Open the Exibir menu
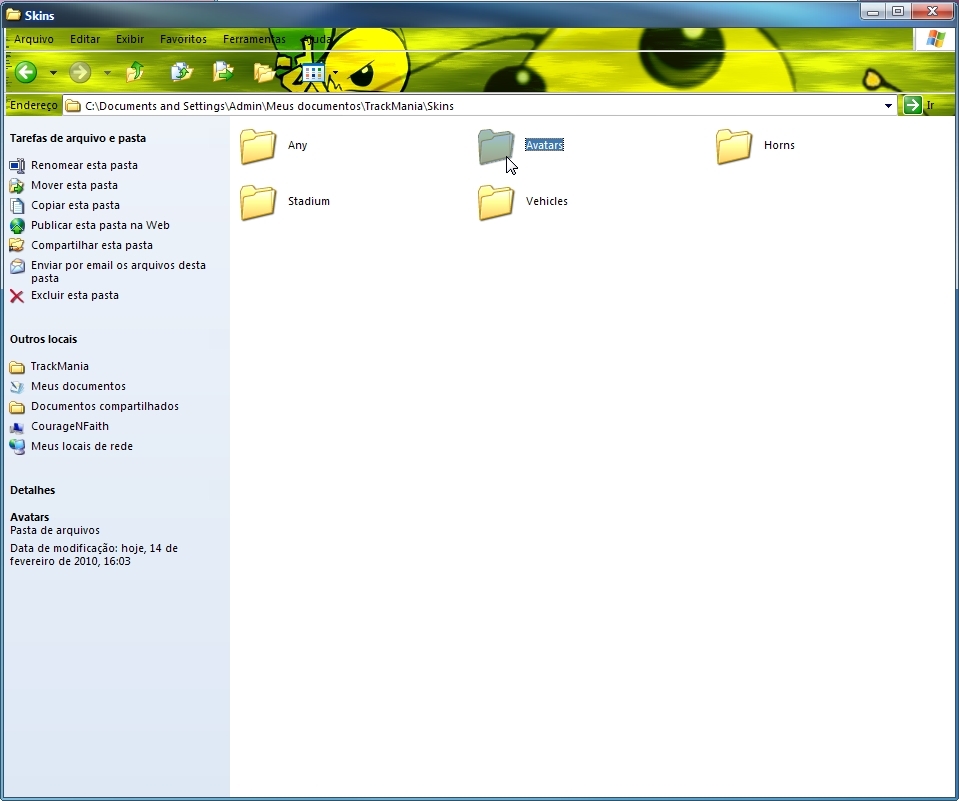 pyautogui.click(x=130, y=39)
